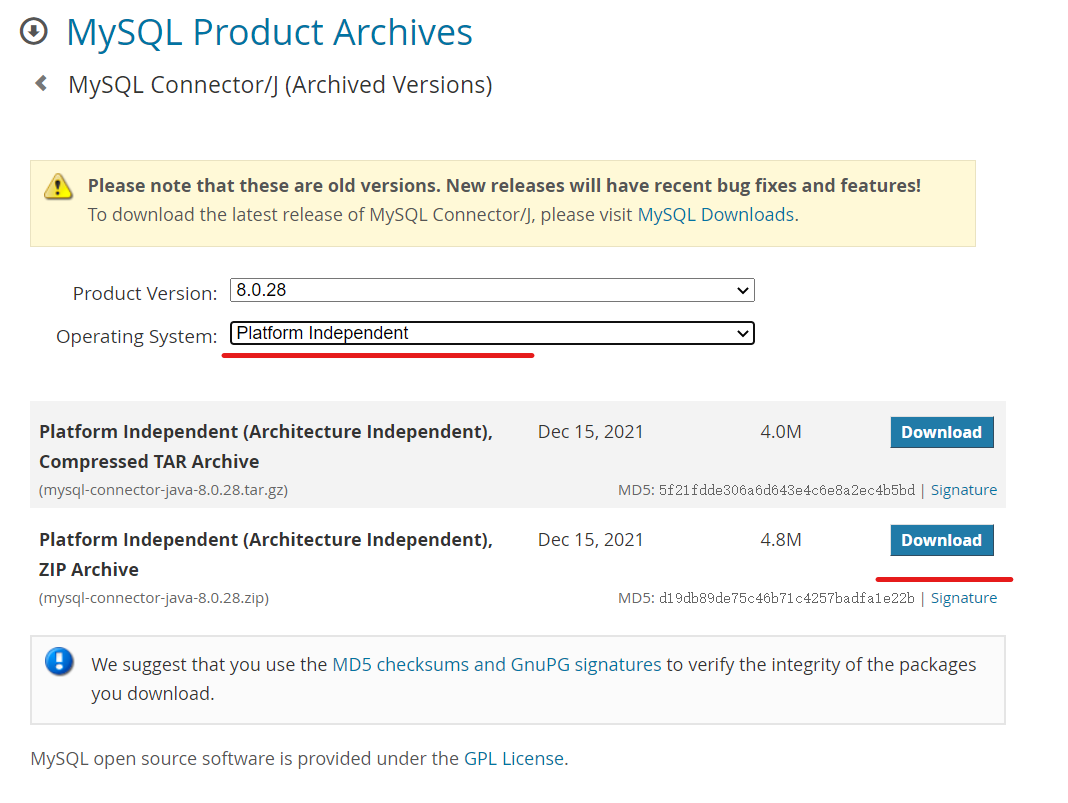
Task: Expand the Operating System dropdown
Action: coord(492,333)
